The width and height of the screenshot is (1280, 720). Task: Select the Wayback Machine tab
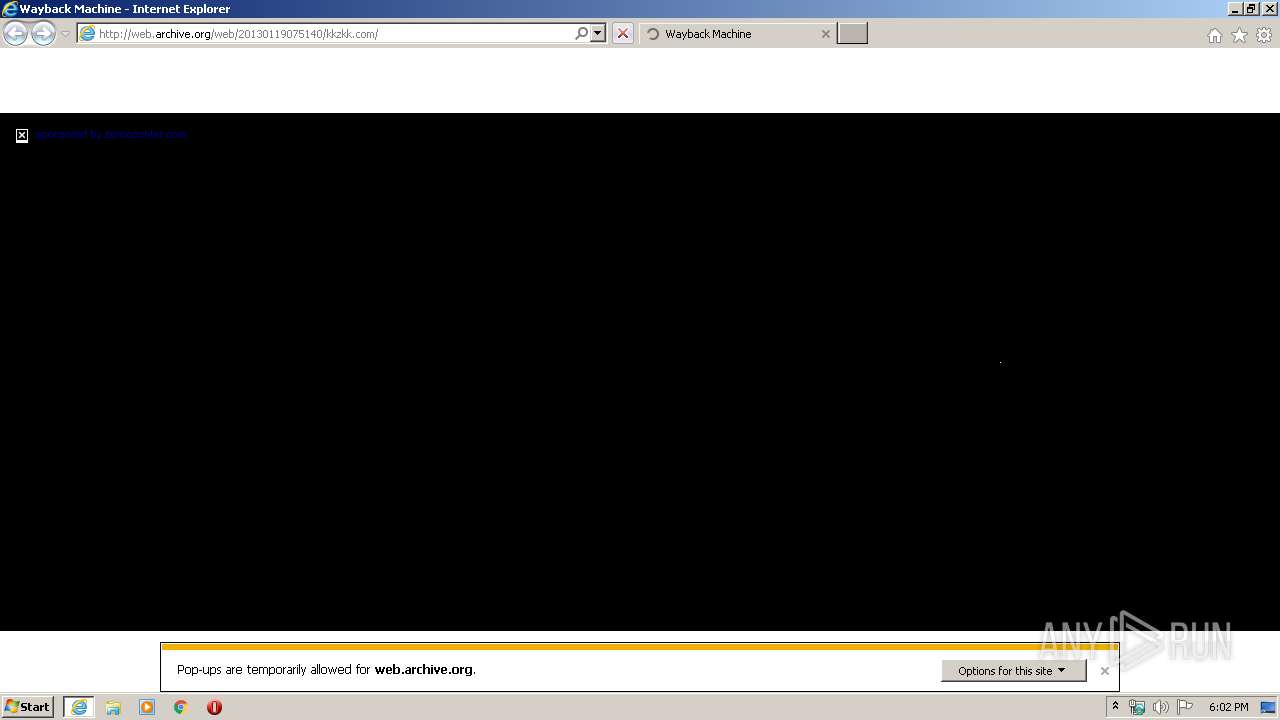click(x=737, y=34)
